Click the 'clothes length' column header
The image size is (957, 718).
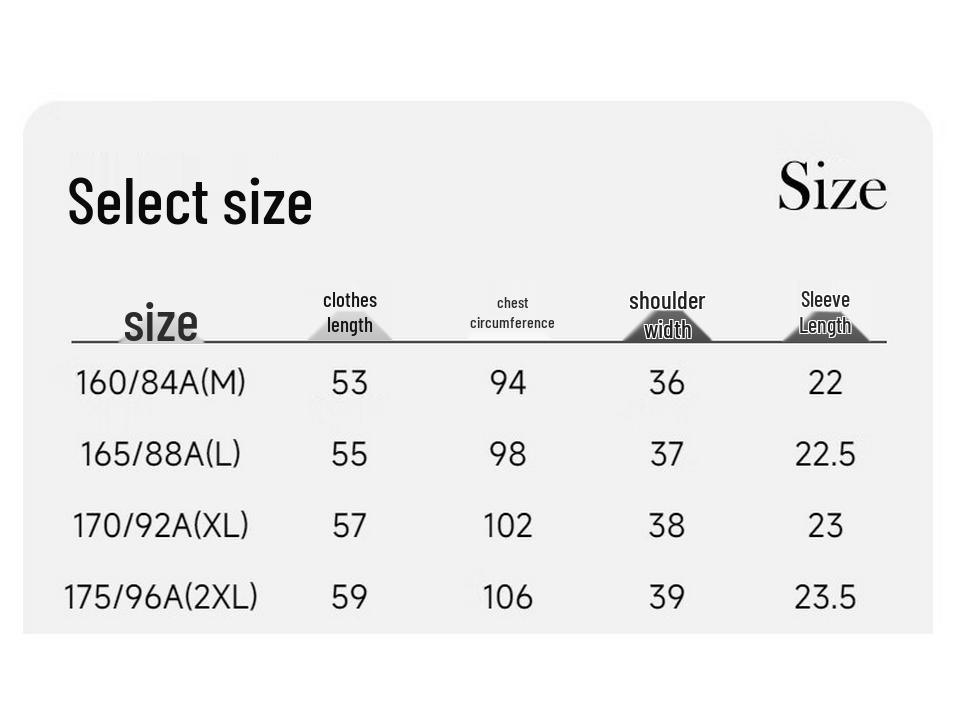click(350, 313)
